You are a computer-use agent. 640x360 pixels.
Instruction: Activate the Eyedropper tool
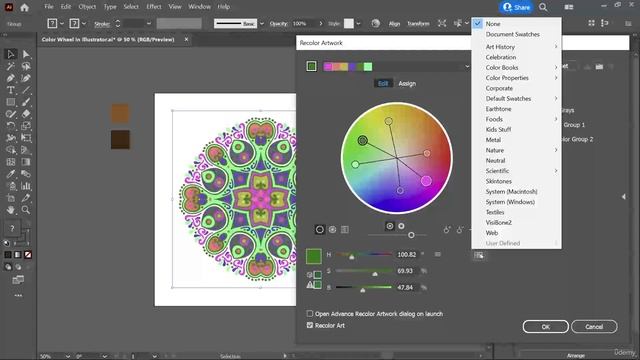pos(11,174)
